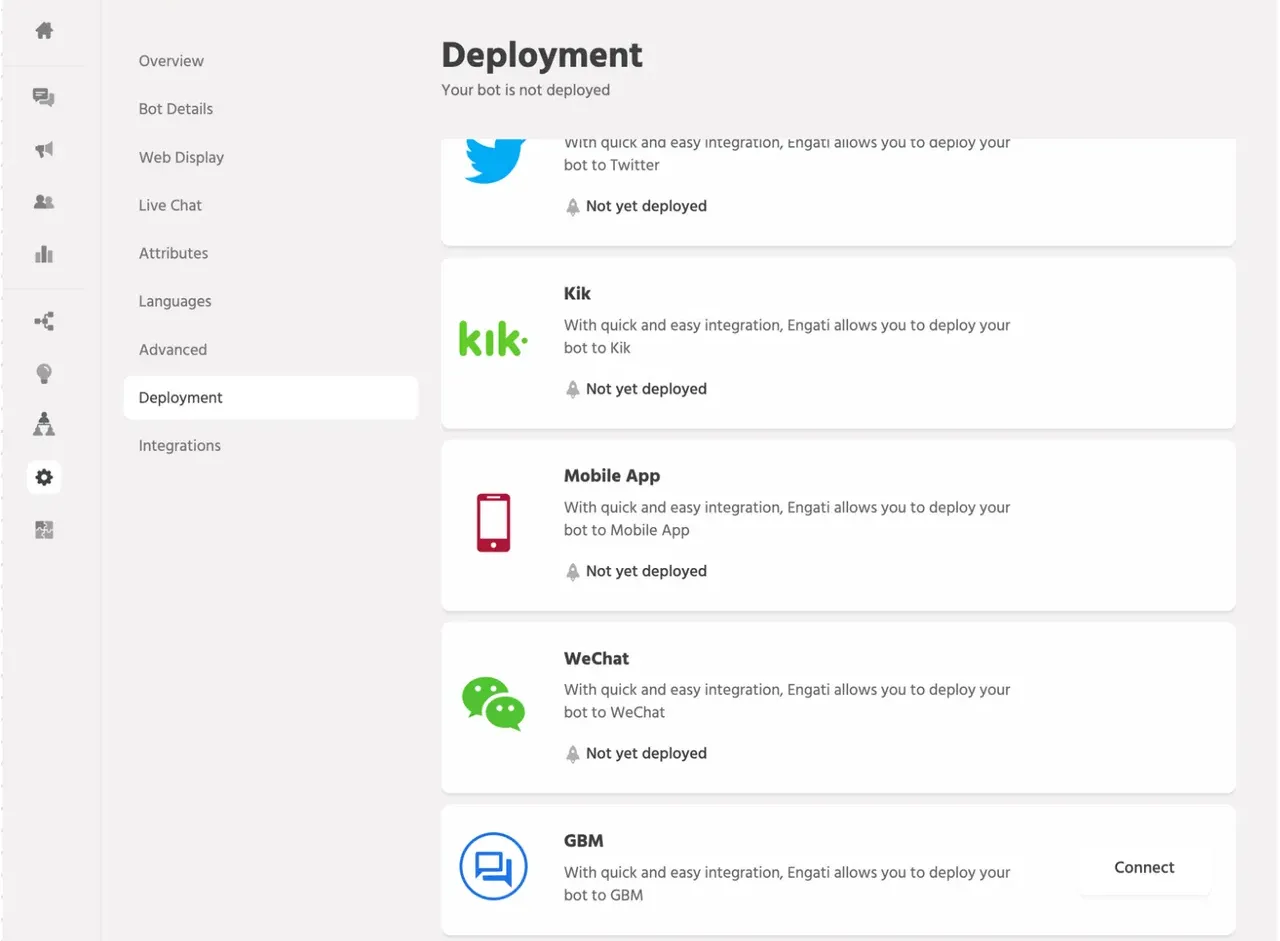Screen dimensions: 1280x941
Task: Click the GBM card title
Action: (x=583, y=841)
